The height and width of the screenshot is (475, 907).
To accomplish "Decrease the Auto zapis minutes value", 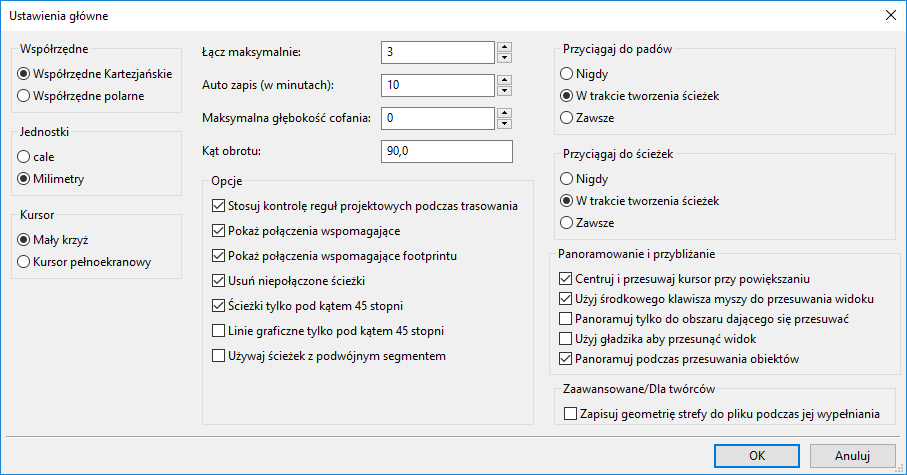I will point(505,91).
